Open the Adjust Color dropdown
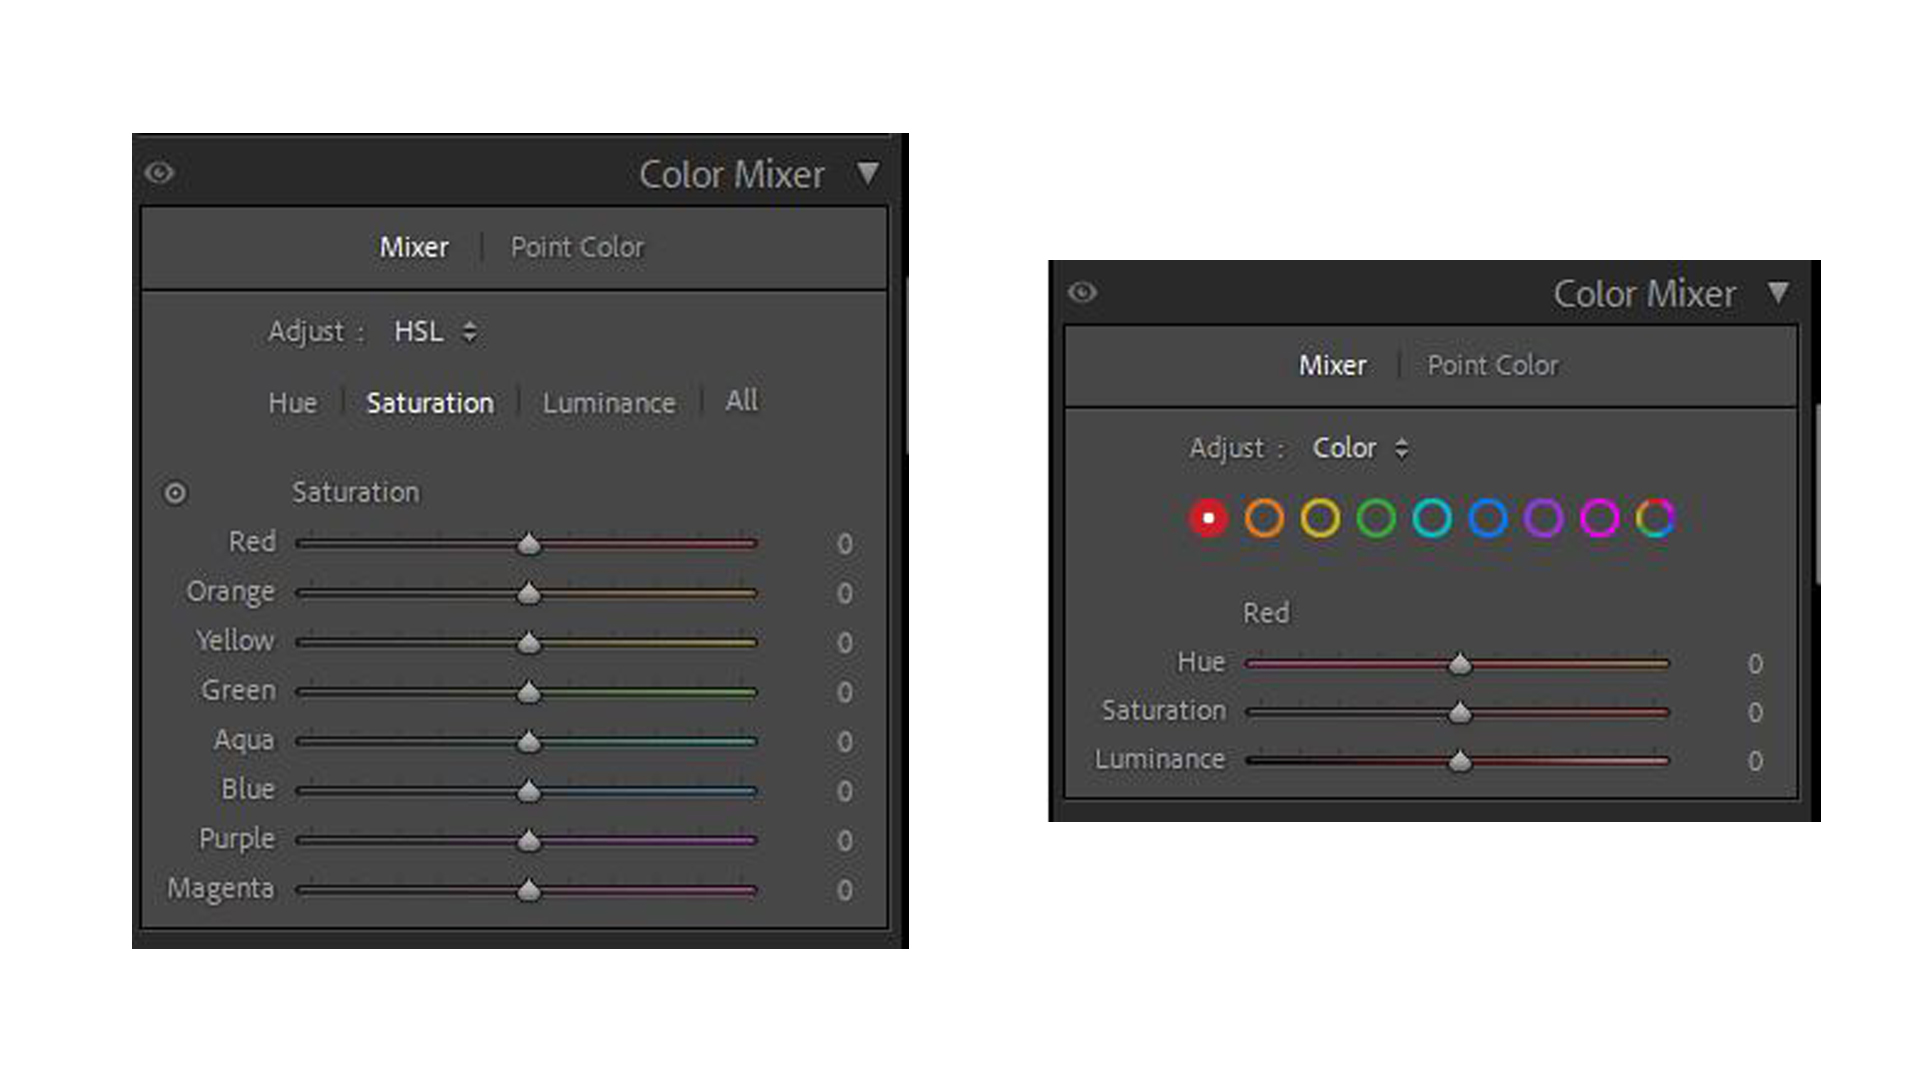Viewport: 1920px width, 1082px height. (x=1359, y=448)
